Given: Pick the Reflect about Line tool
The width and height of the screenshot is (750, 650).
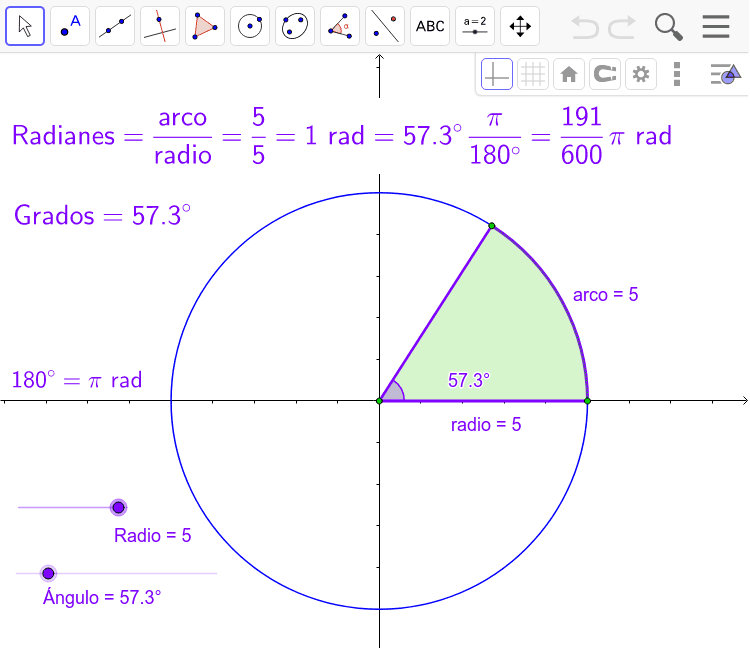Looking at the screenshot, I should tap(385, 26).
